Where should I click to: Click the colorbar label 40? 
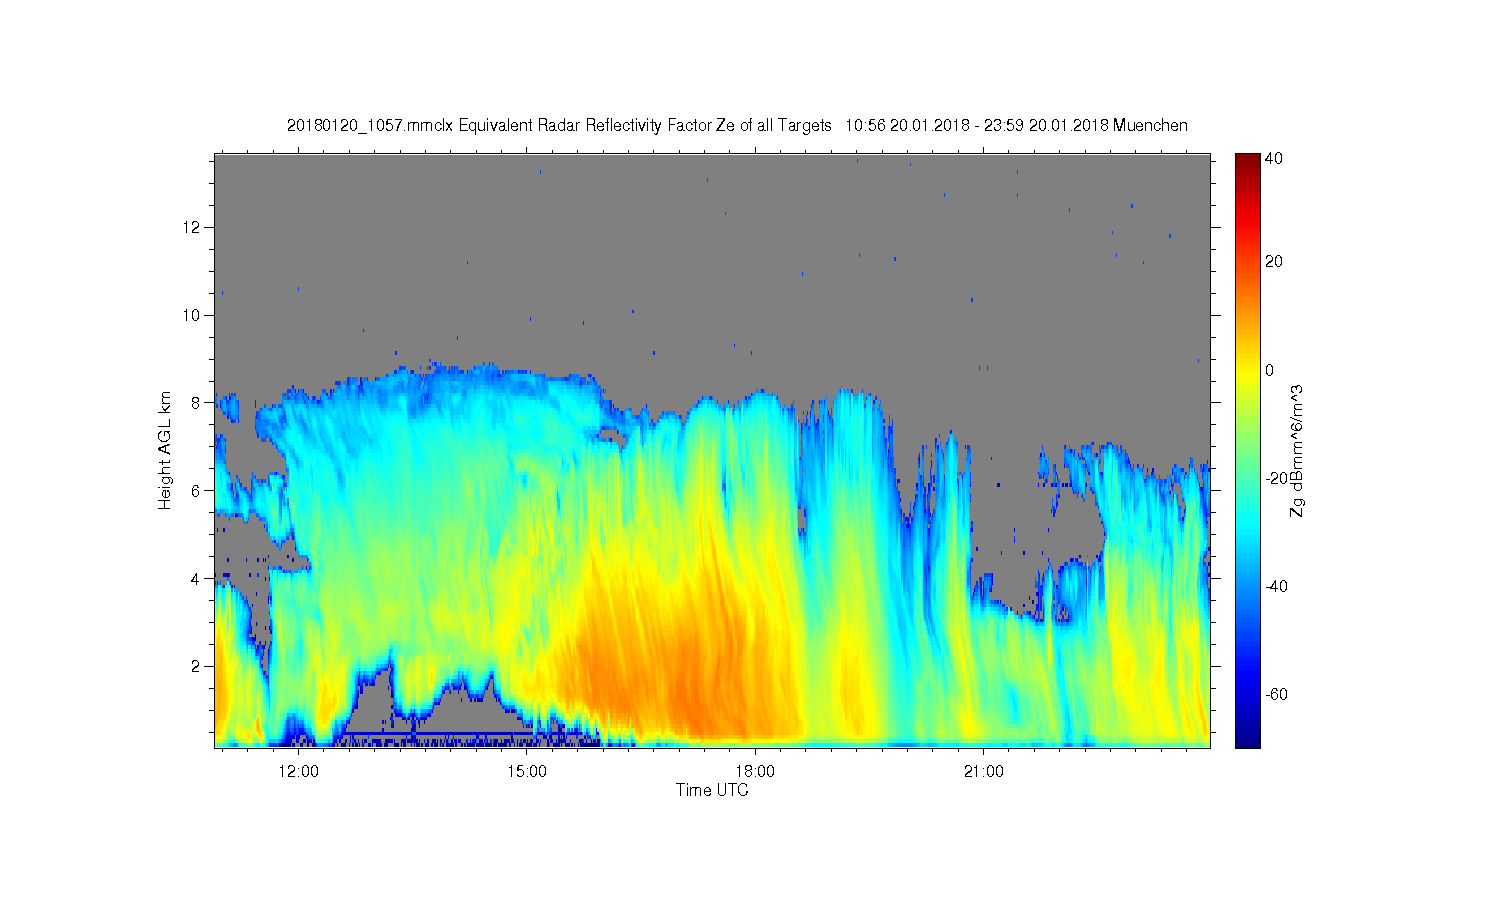tap(1274, 158)
